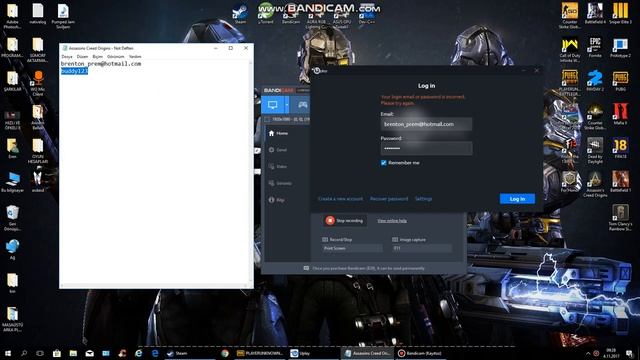
Task: Open the View online help link
Action: 392,221
